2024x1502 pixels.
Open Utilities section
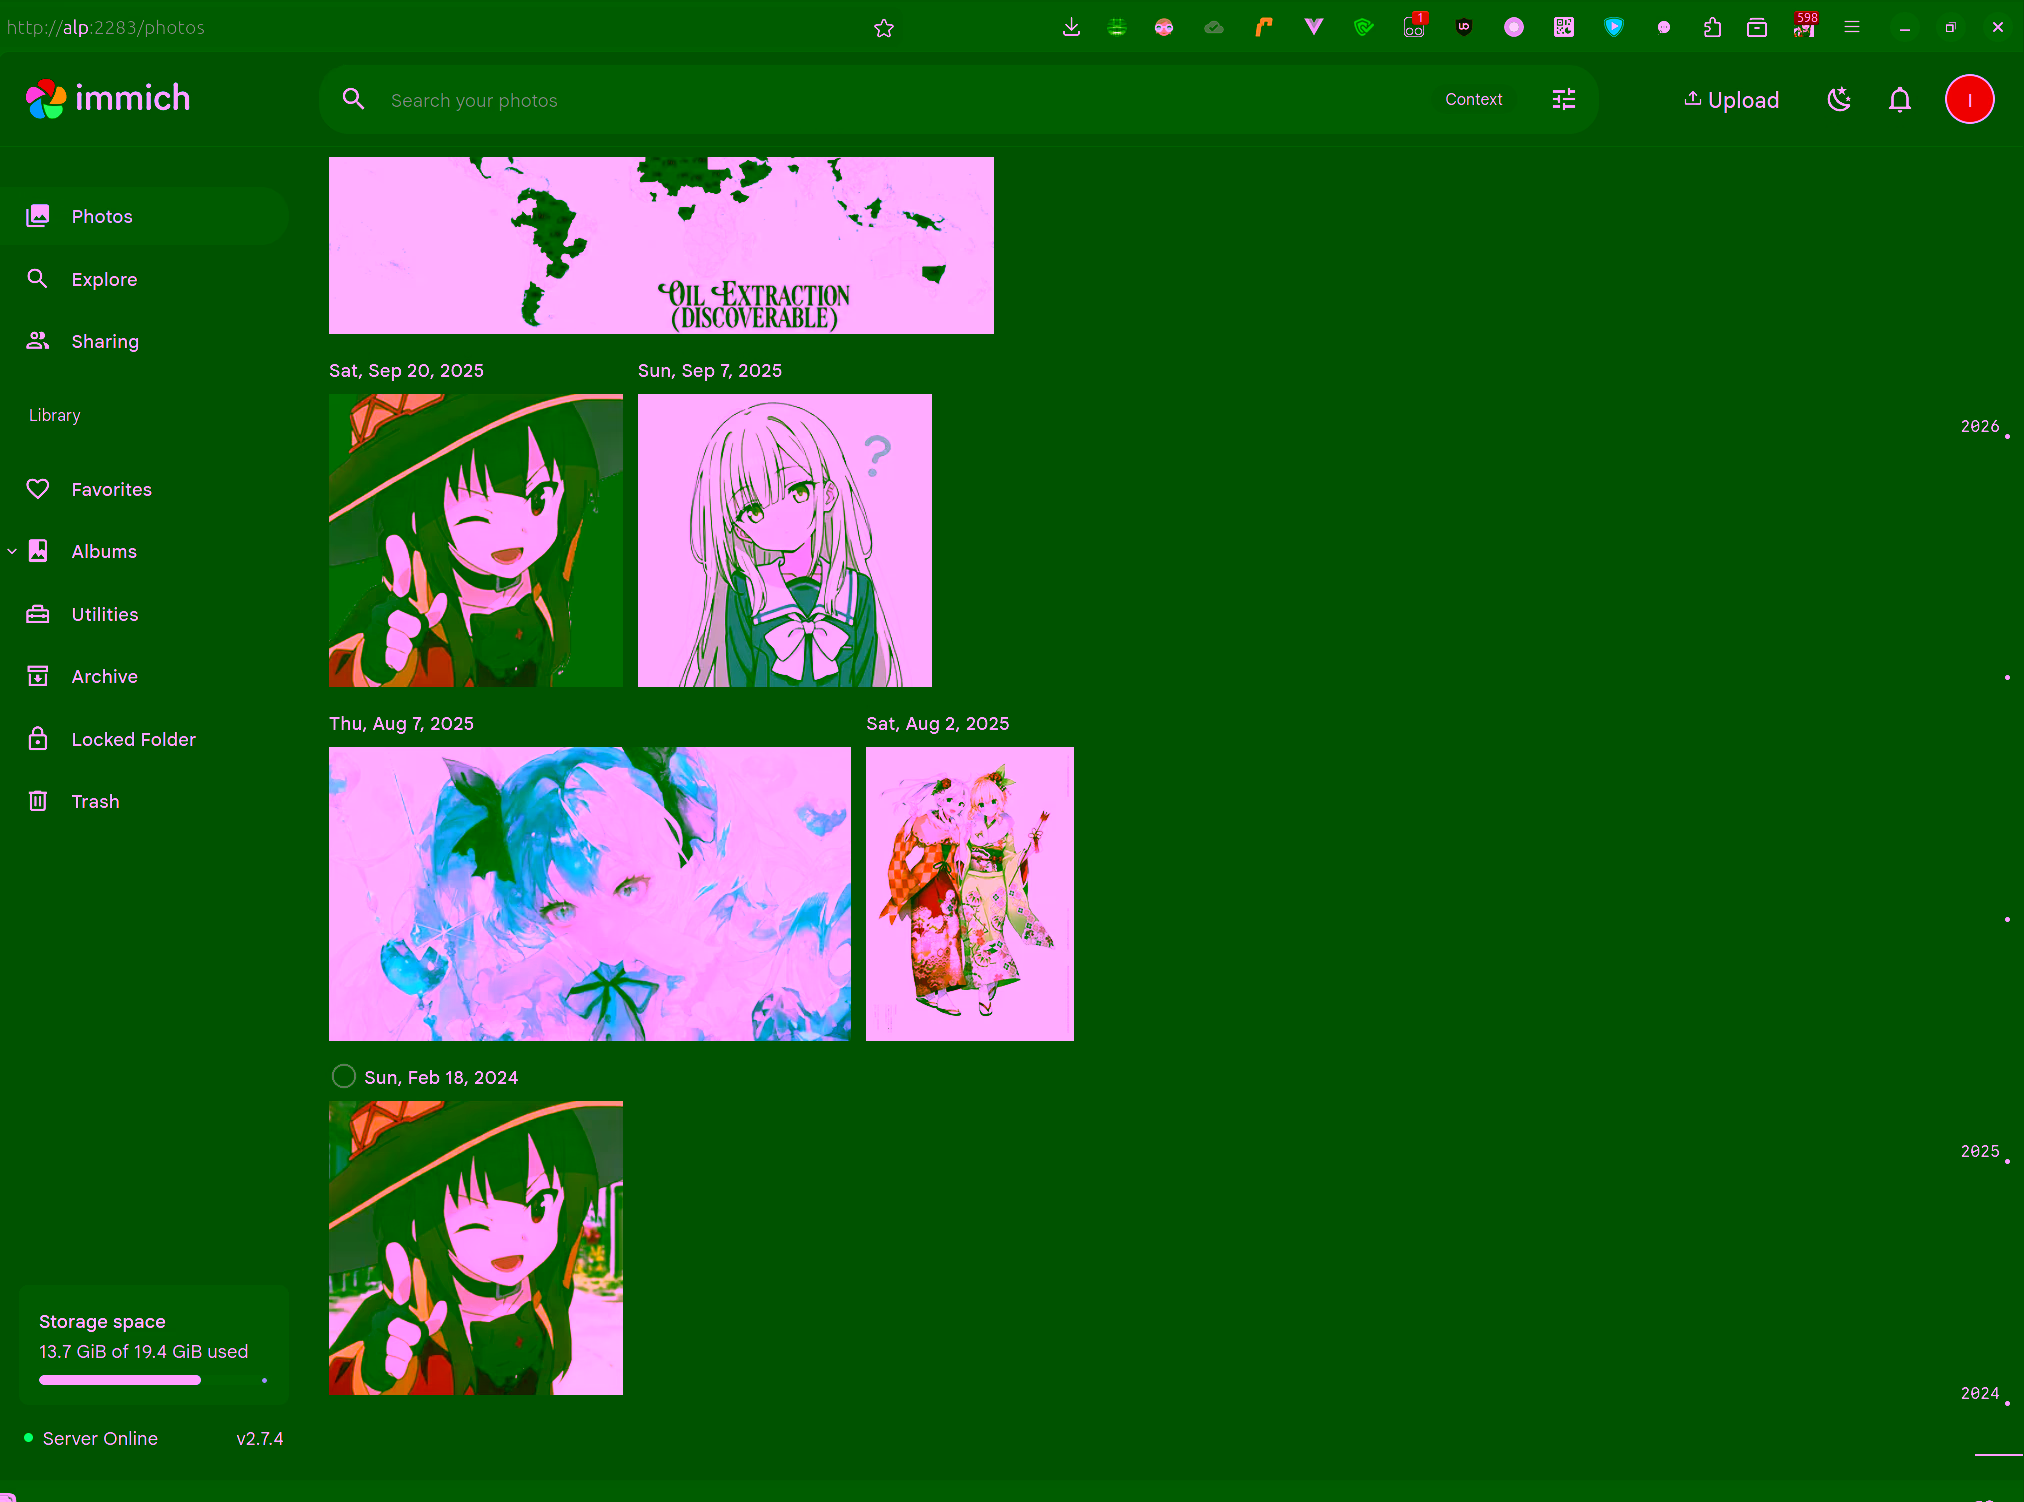point(104,614)
